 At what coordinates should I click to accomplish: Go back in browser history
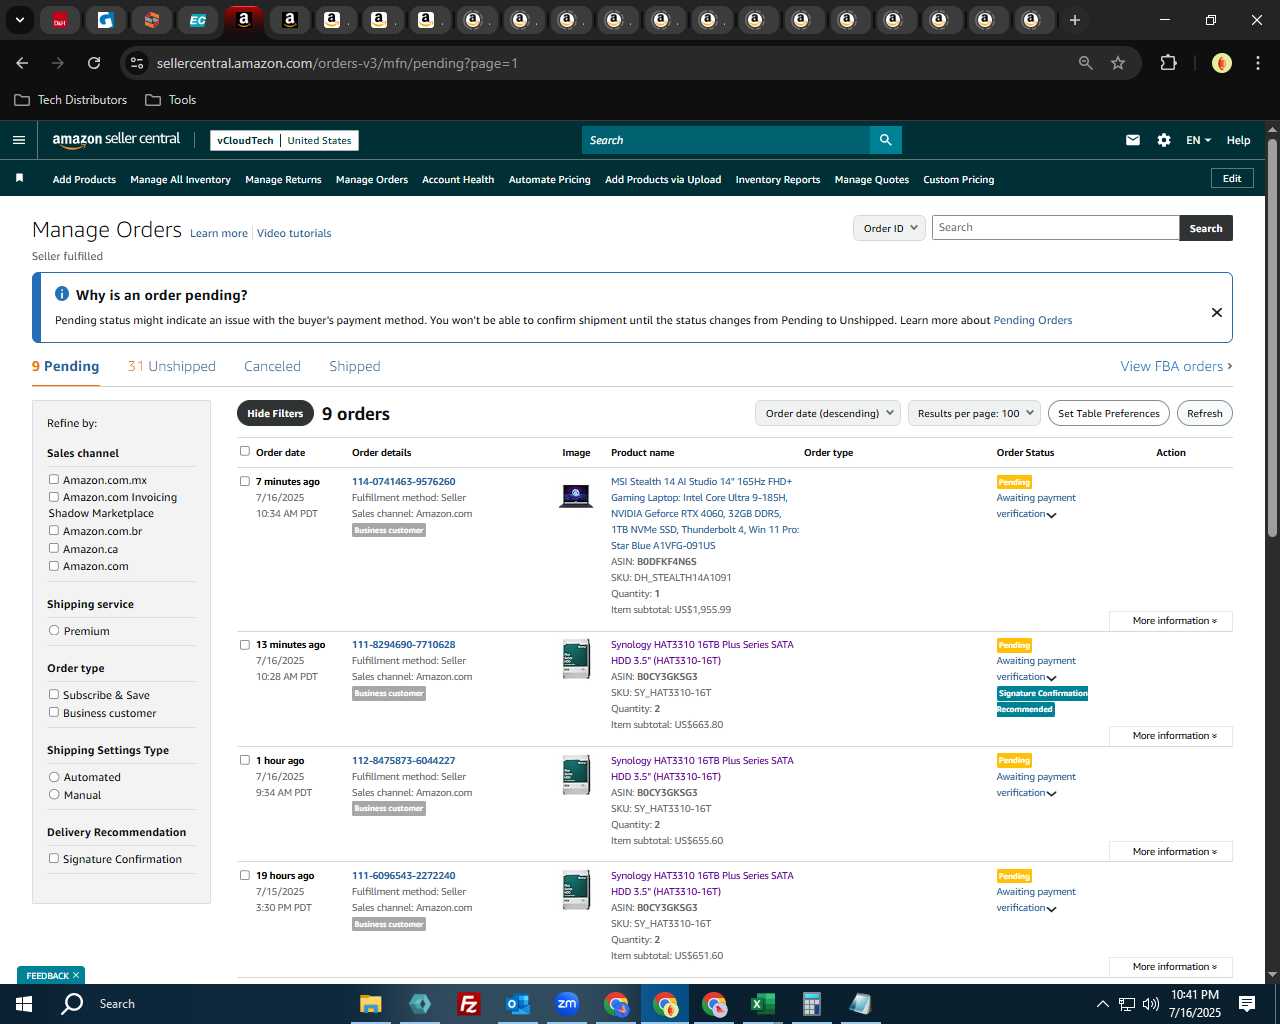(22, 63)
